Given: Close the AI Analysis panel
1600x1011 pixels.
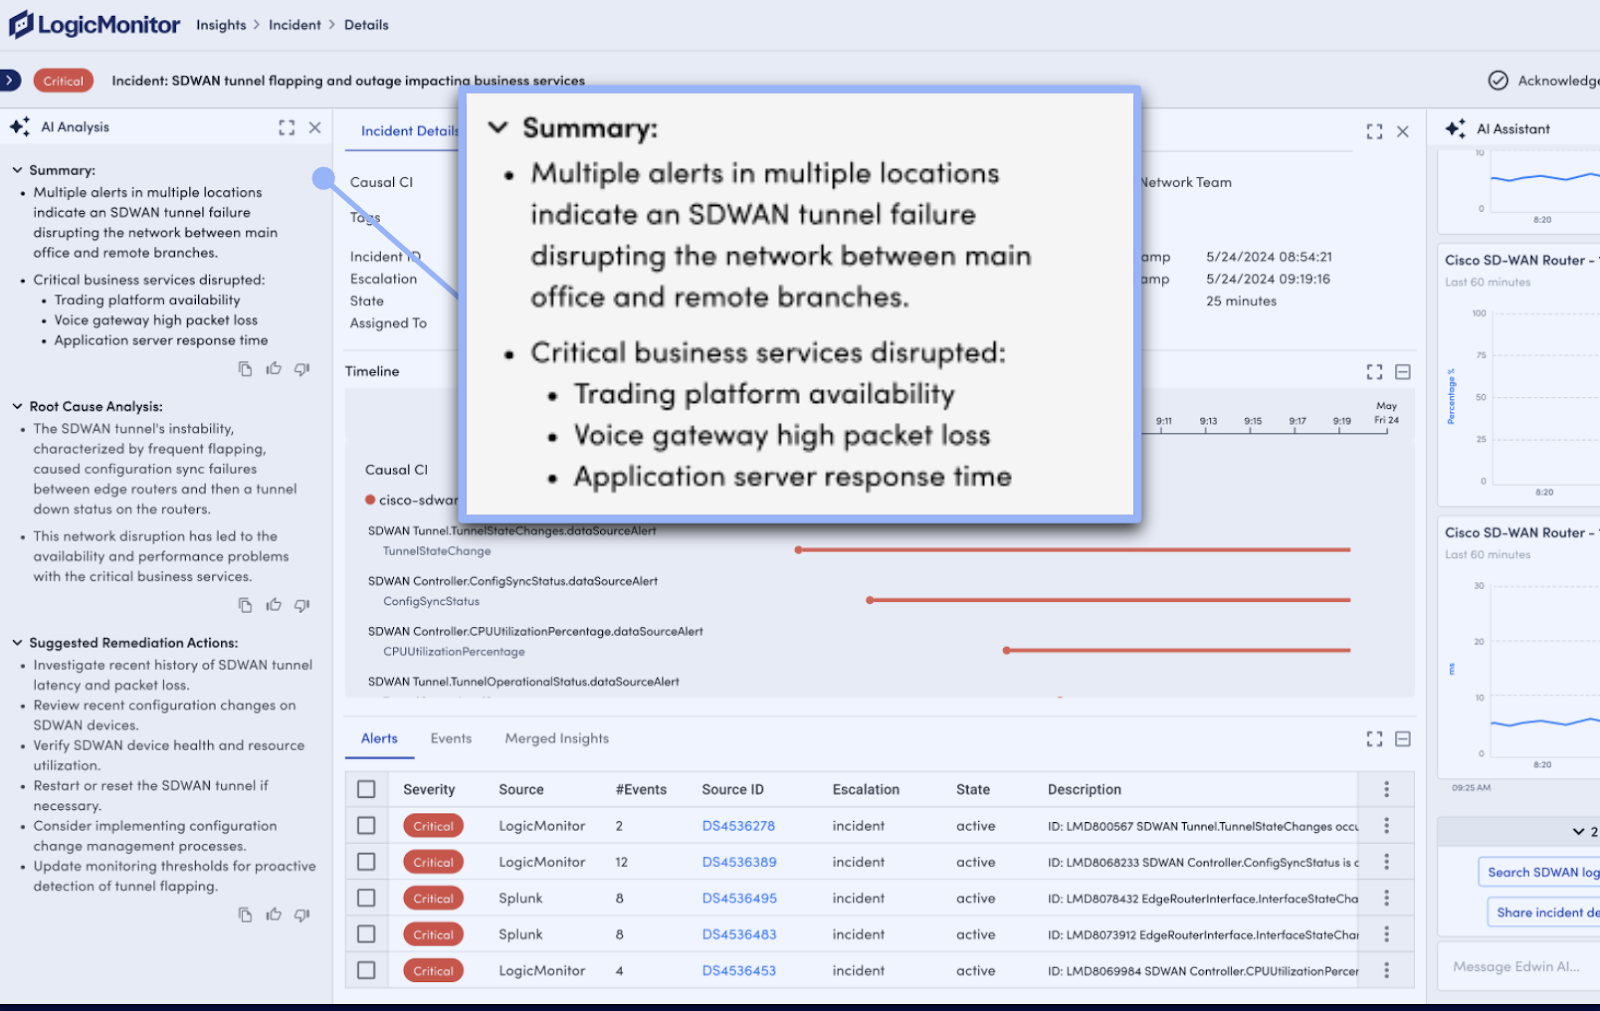Looking at the screenshot, I should click(315, 128).
